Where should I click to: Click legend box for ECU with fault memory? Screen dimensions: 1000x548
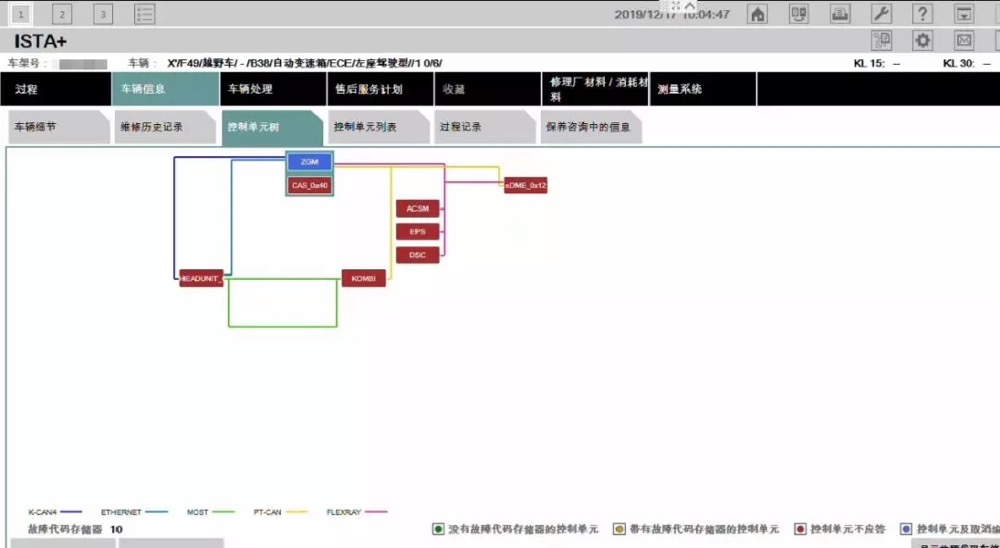click(620, 529)
